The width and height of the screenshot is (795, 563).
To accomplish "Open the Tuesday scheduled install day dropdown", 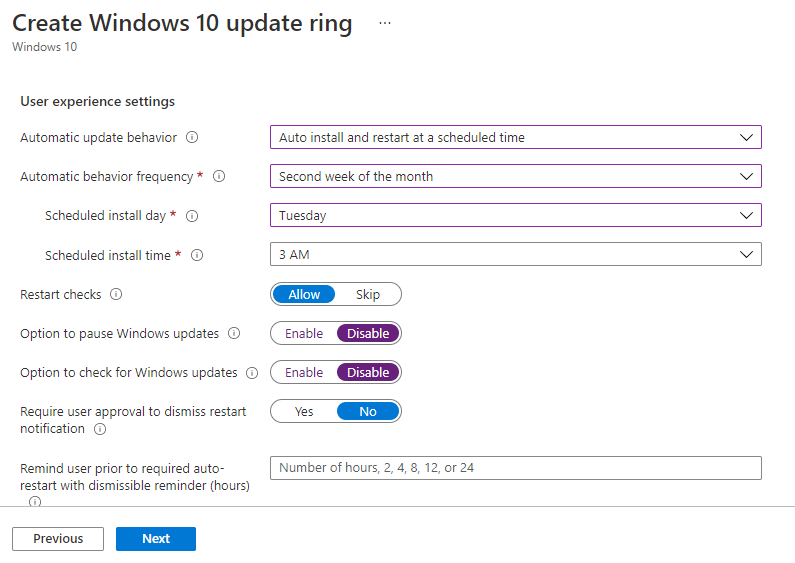I will pos(516,216).
